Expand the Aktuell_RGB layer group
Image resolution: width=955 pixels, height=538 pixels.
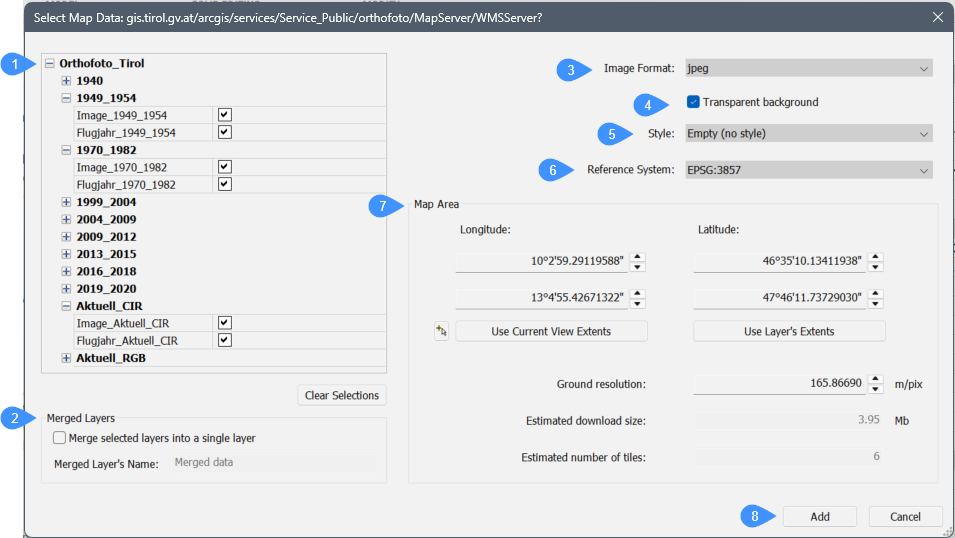tap(66, 358)
